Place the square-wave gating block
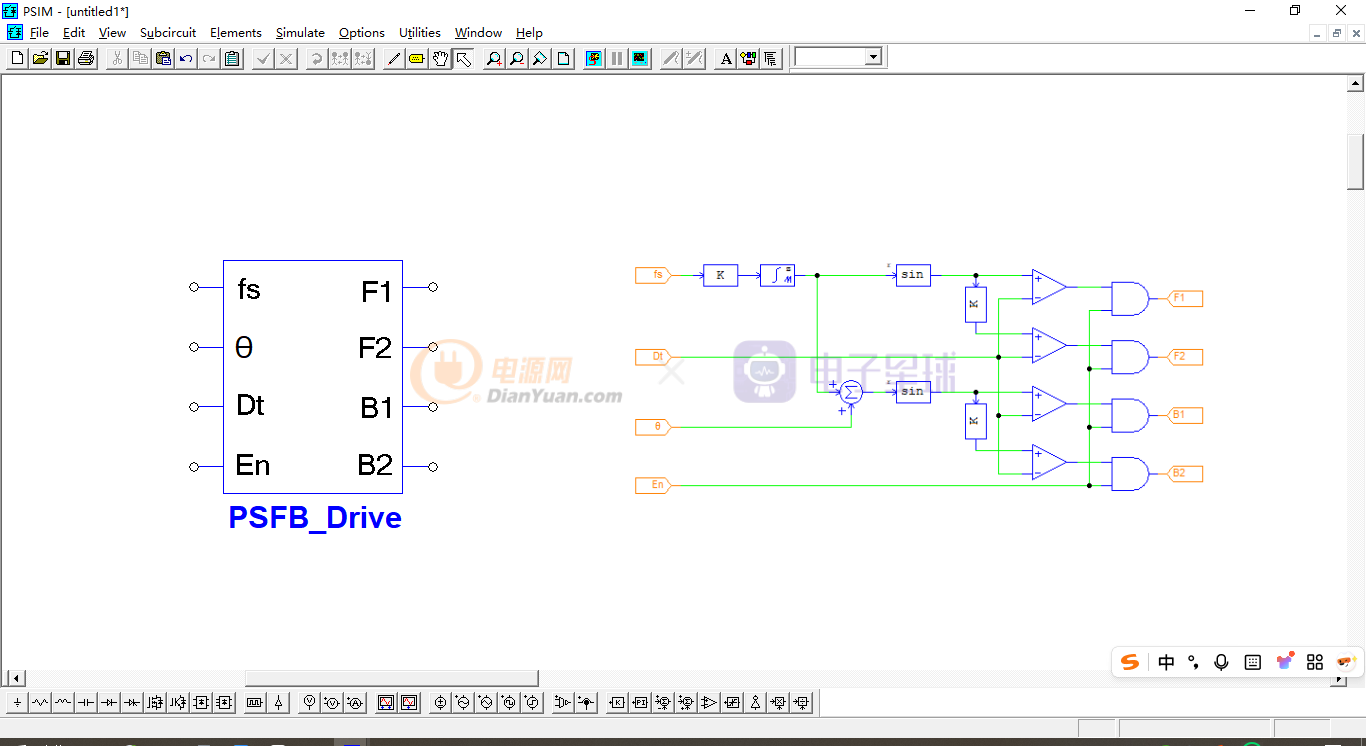Image resolution: width=1366 pixels, height=746 pixels. 254,703
